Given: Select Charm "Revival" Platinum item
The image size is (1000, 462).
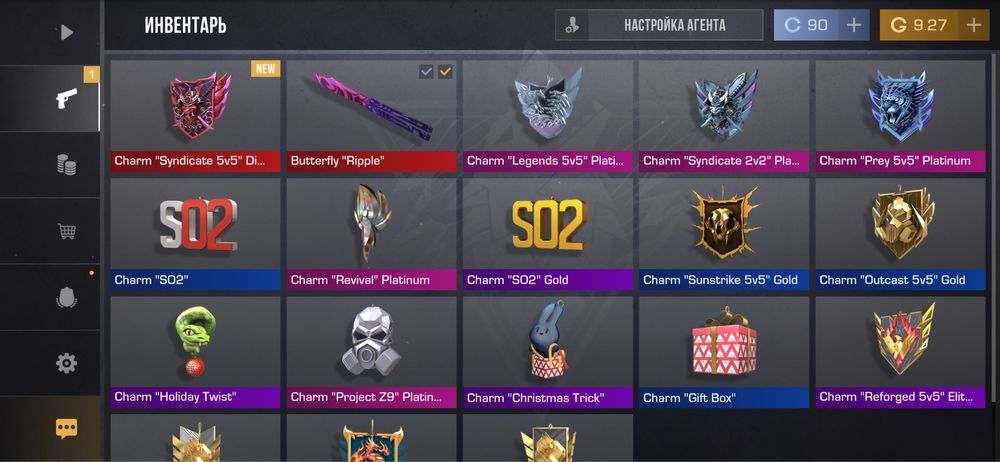Looking at the screenshot, I should pos(372,234).
